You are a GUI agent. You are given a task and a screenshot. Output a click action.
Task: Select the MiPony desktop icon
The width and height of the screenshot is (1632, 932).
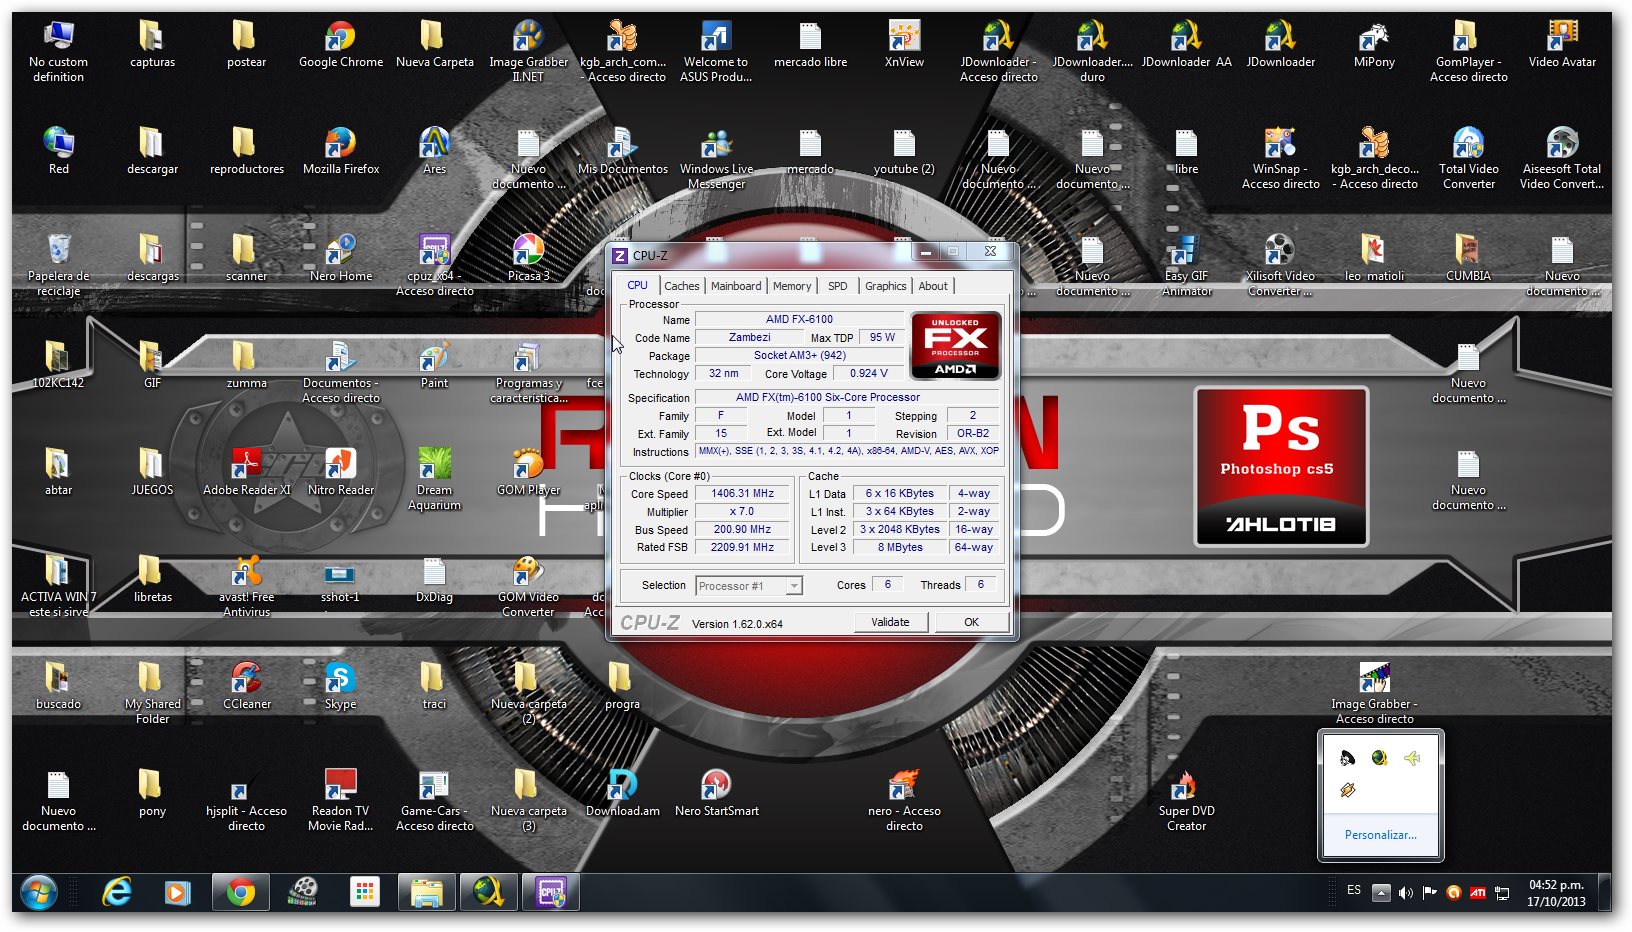pos(1375,45)
